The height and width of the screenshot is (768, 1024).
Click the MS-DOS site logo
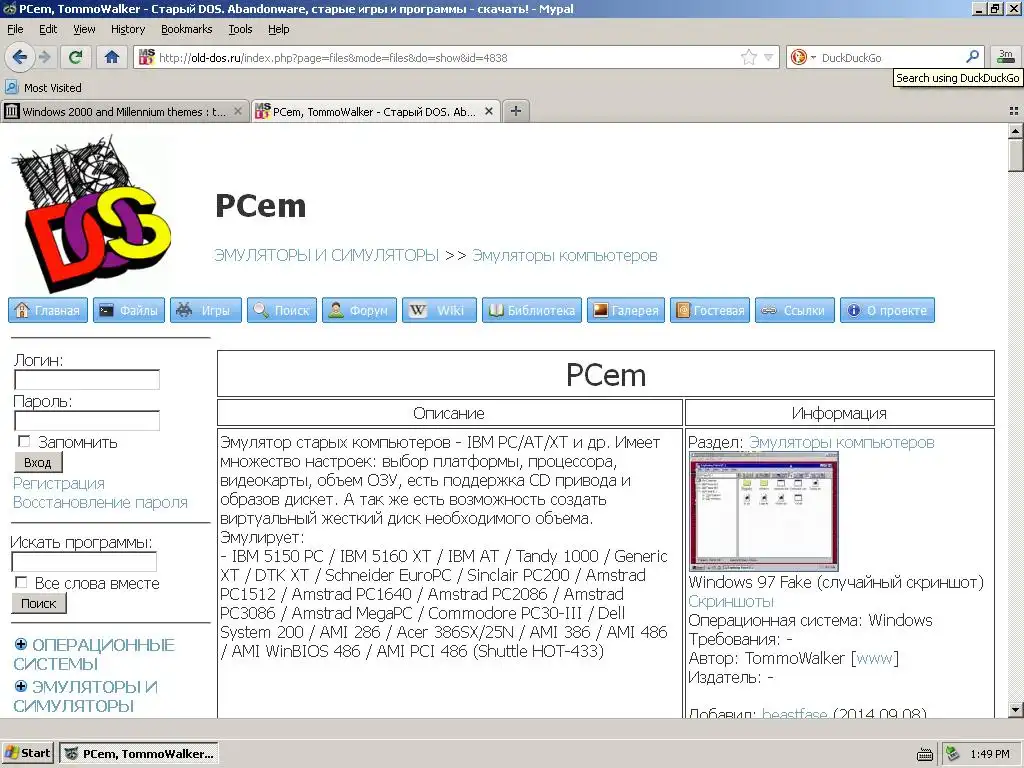click(x=91, y=214)
